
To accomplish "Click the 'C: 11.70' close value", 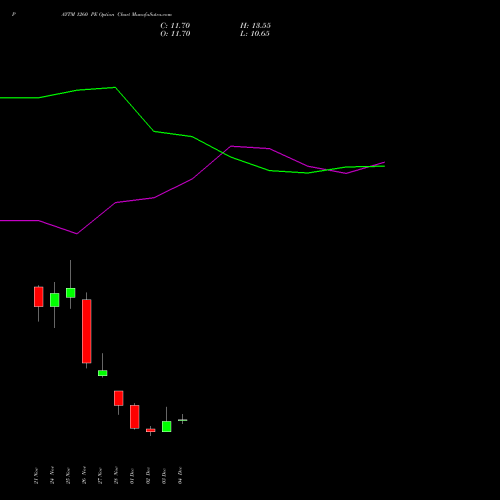I will [x=175, y=26].
